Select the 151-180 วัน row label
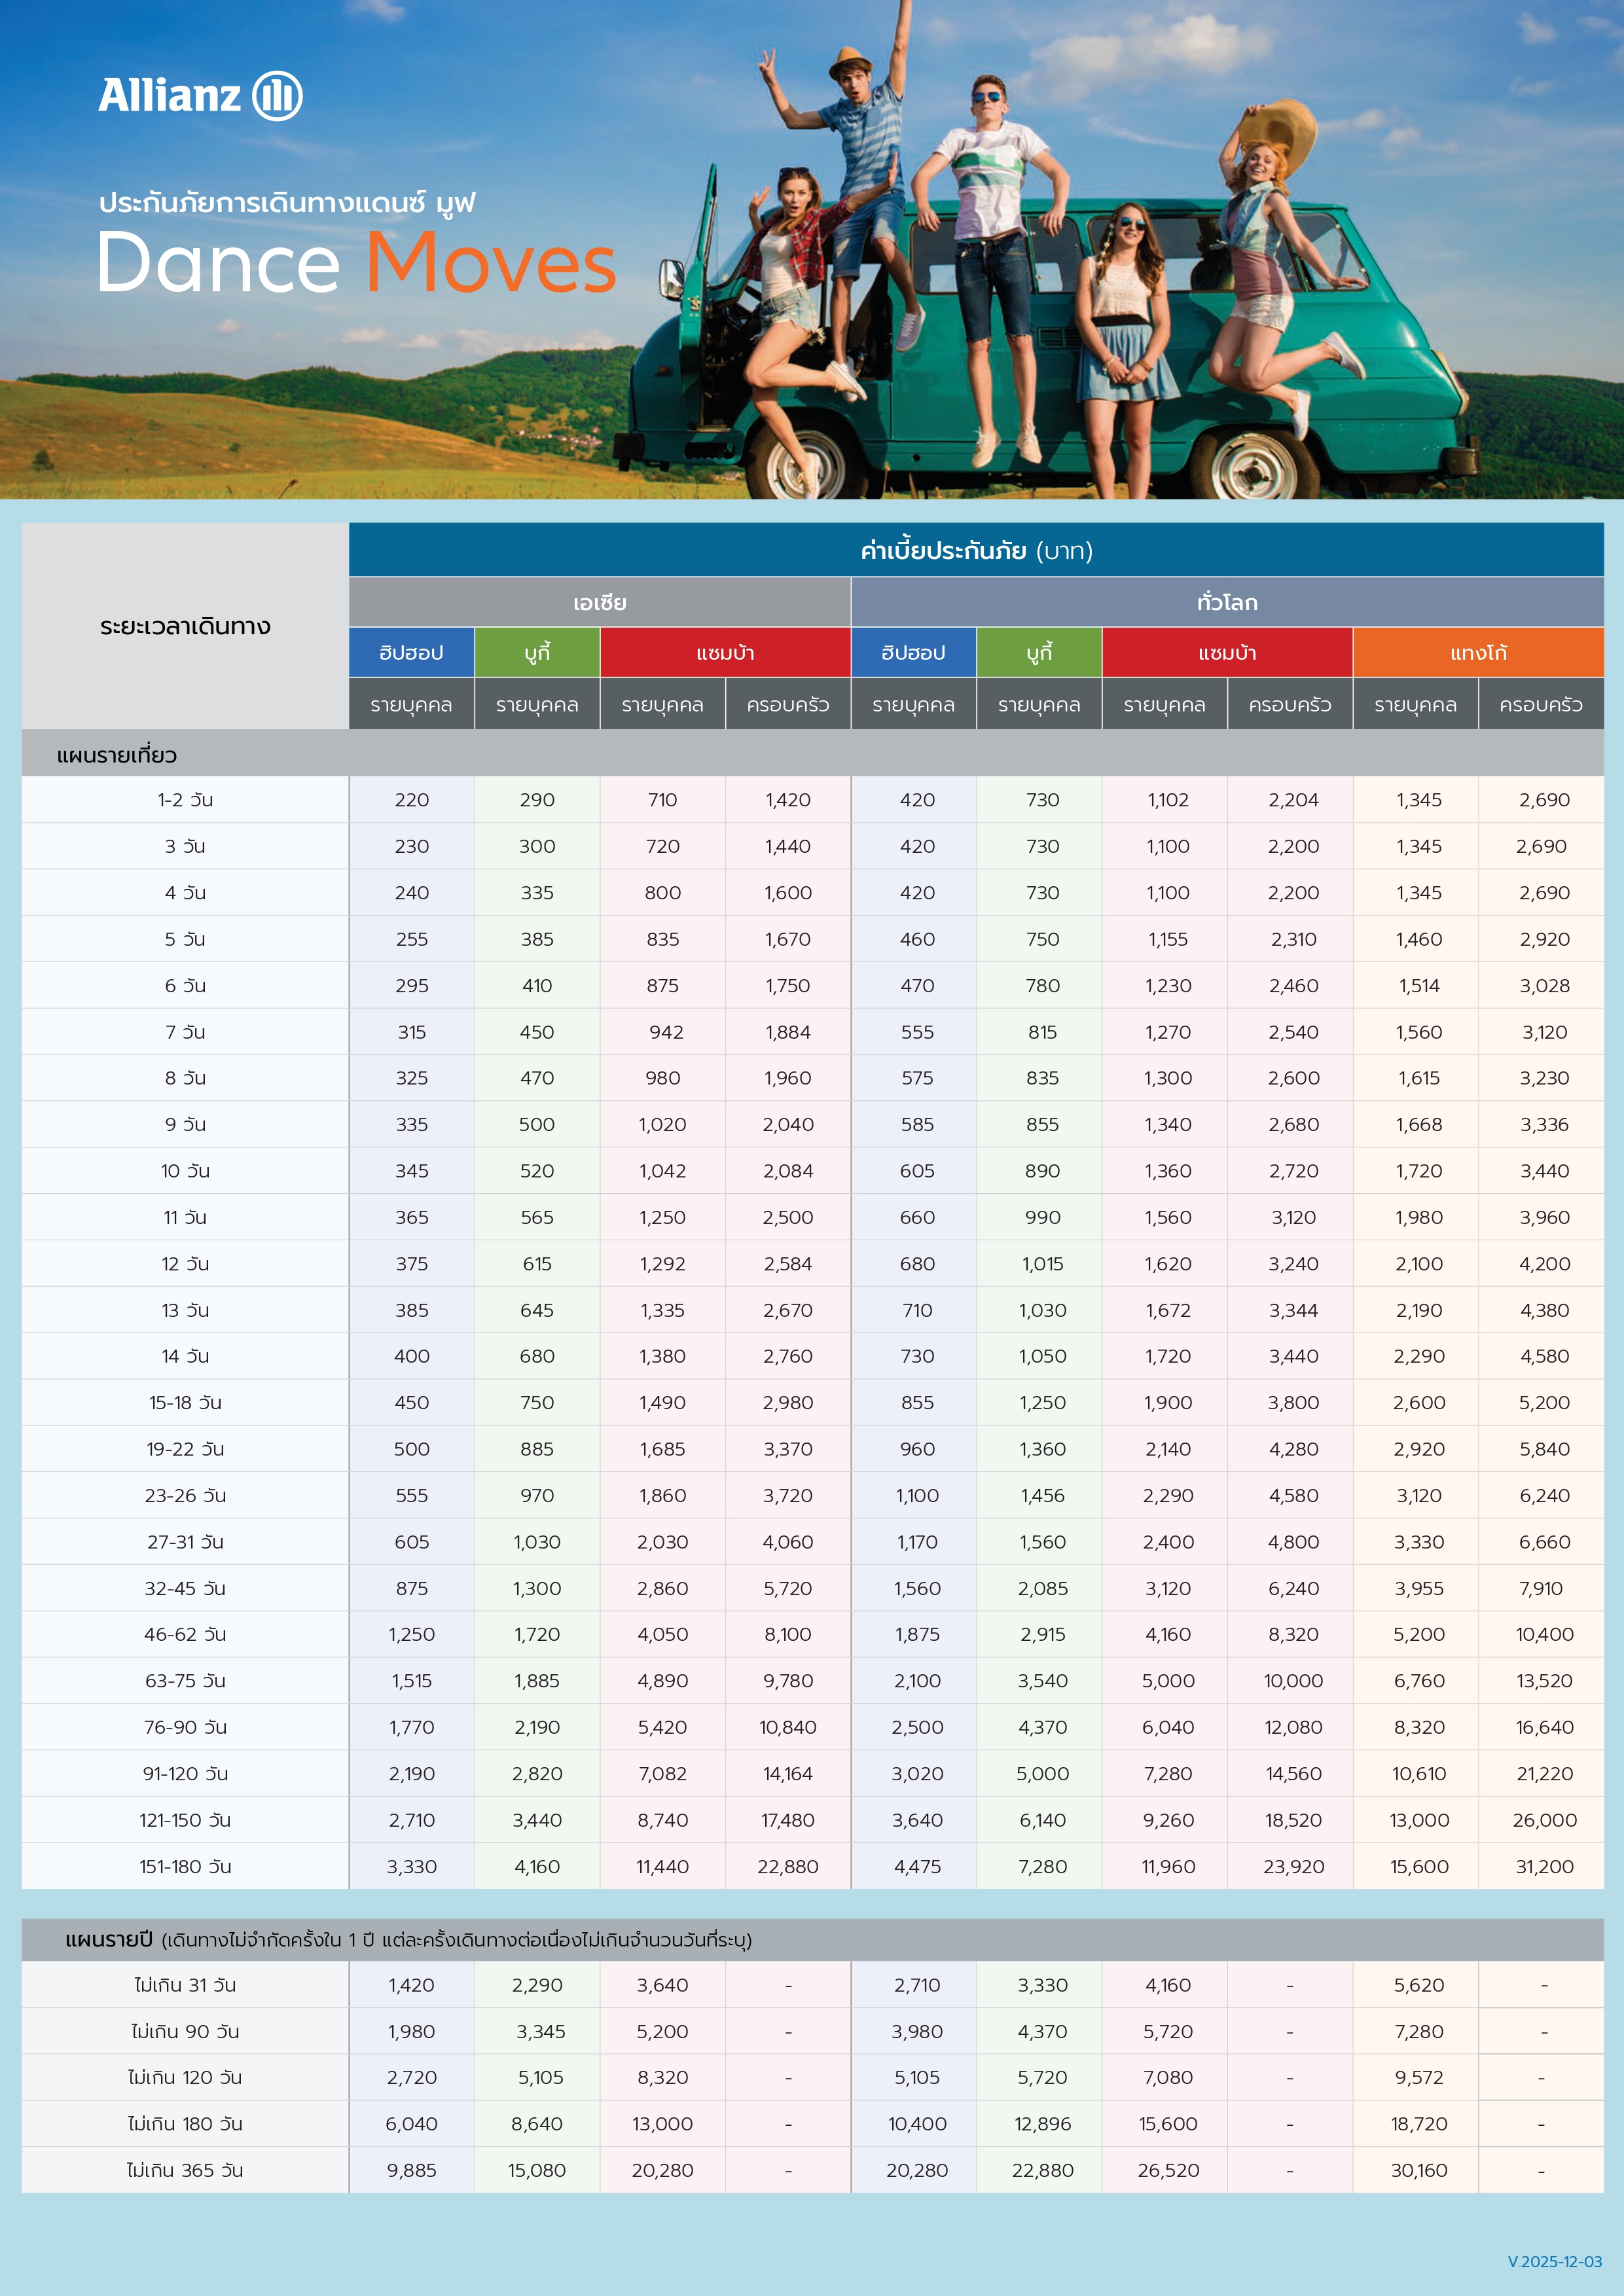Viewport: 1624px width, 2296px height. pos(185,1867)
